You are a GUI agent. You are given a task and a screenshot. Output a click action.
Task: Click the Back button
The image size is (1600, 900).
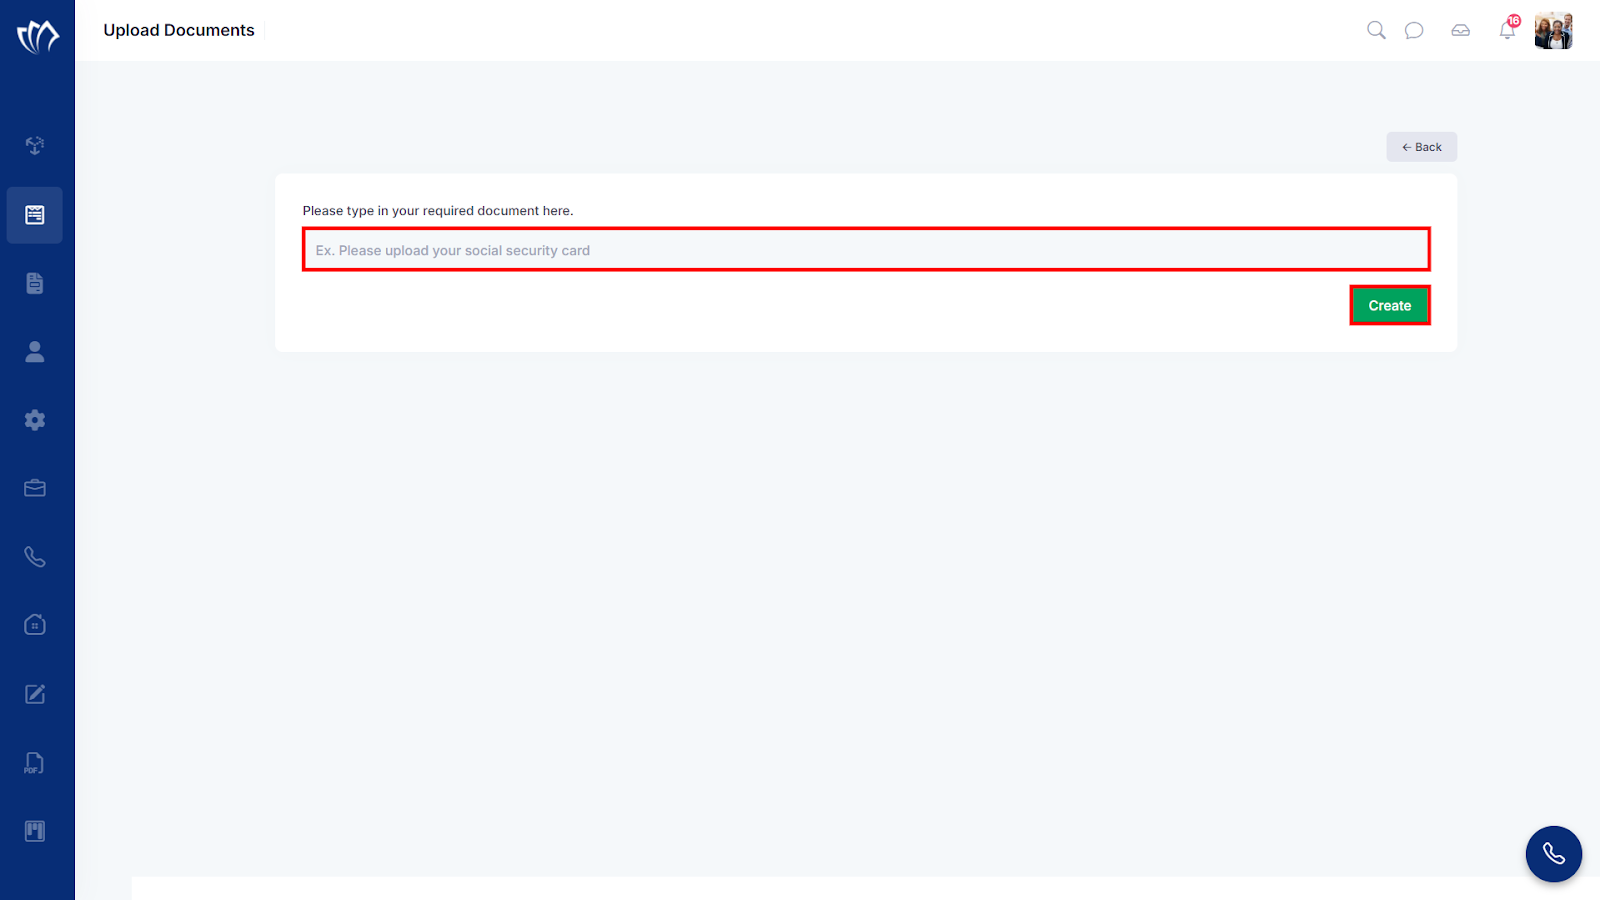click(1421, 147)
